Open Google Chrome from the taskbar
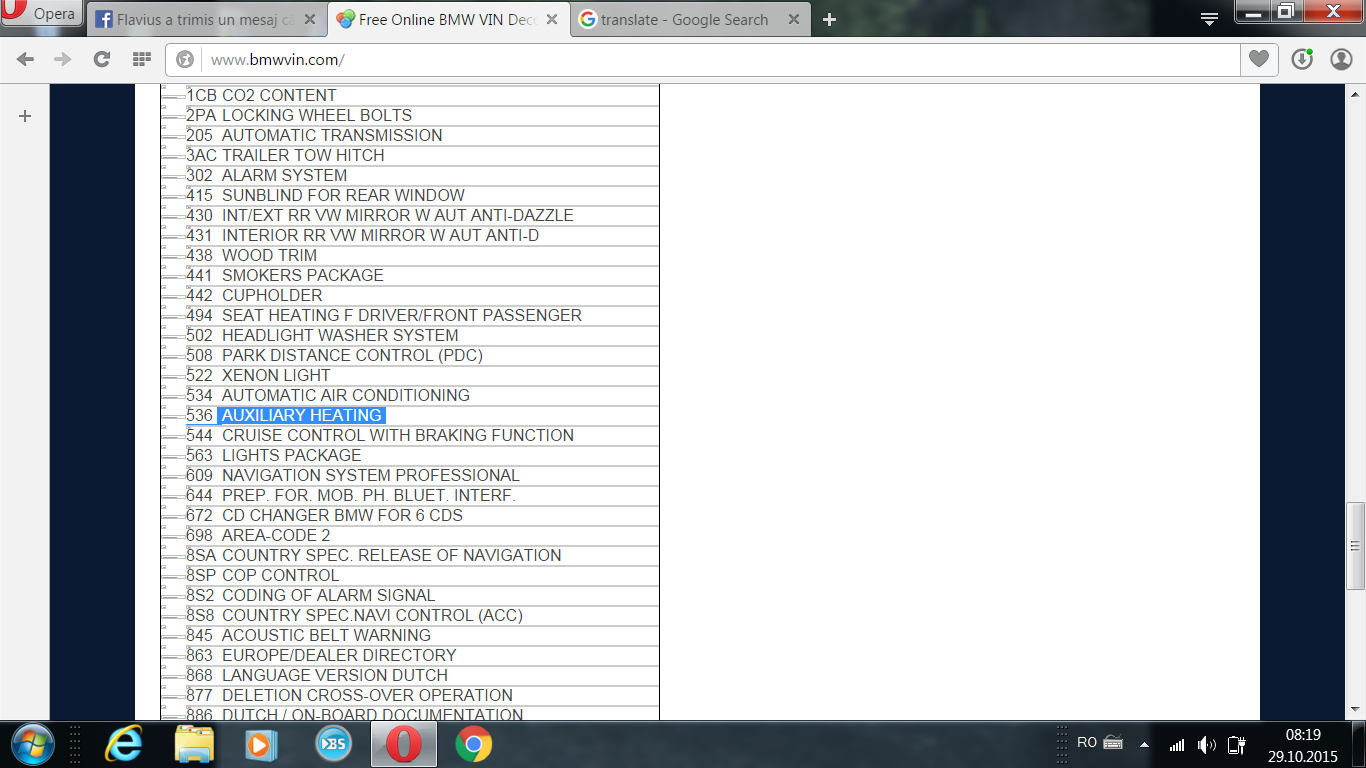1366x768 pixels. coord(473,744)
